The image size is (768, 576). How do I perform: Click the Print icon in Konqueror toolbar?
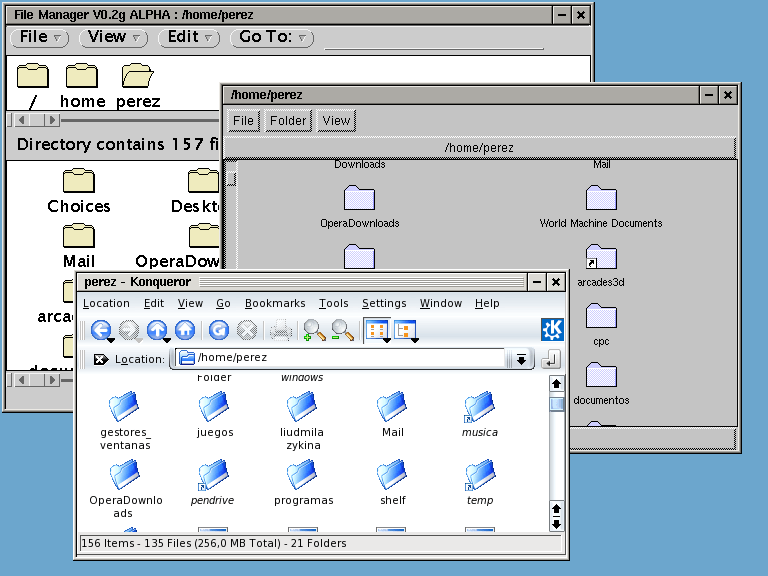click(281, 330)
